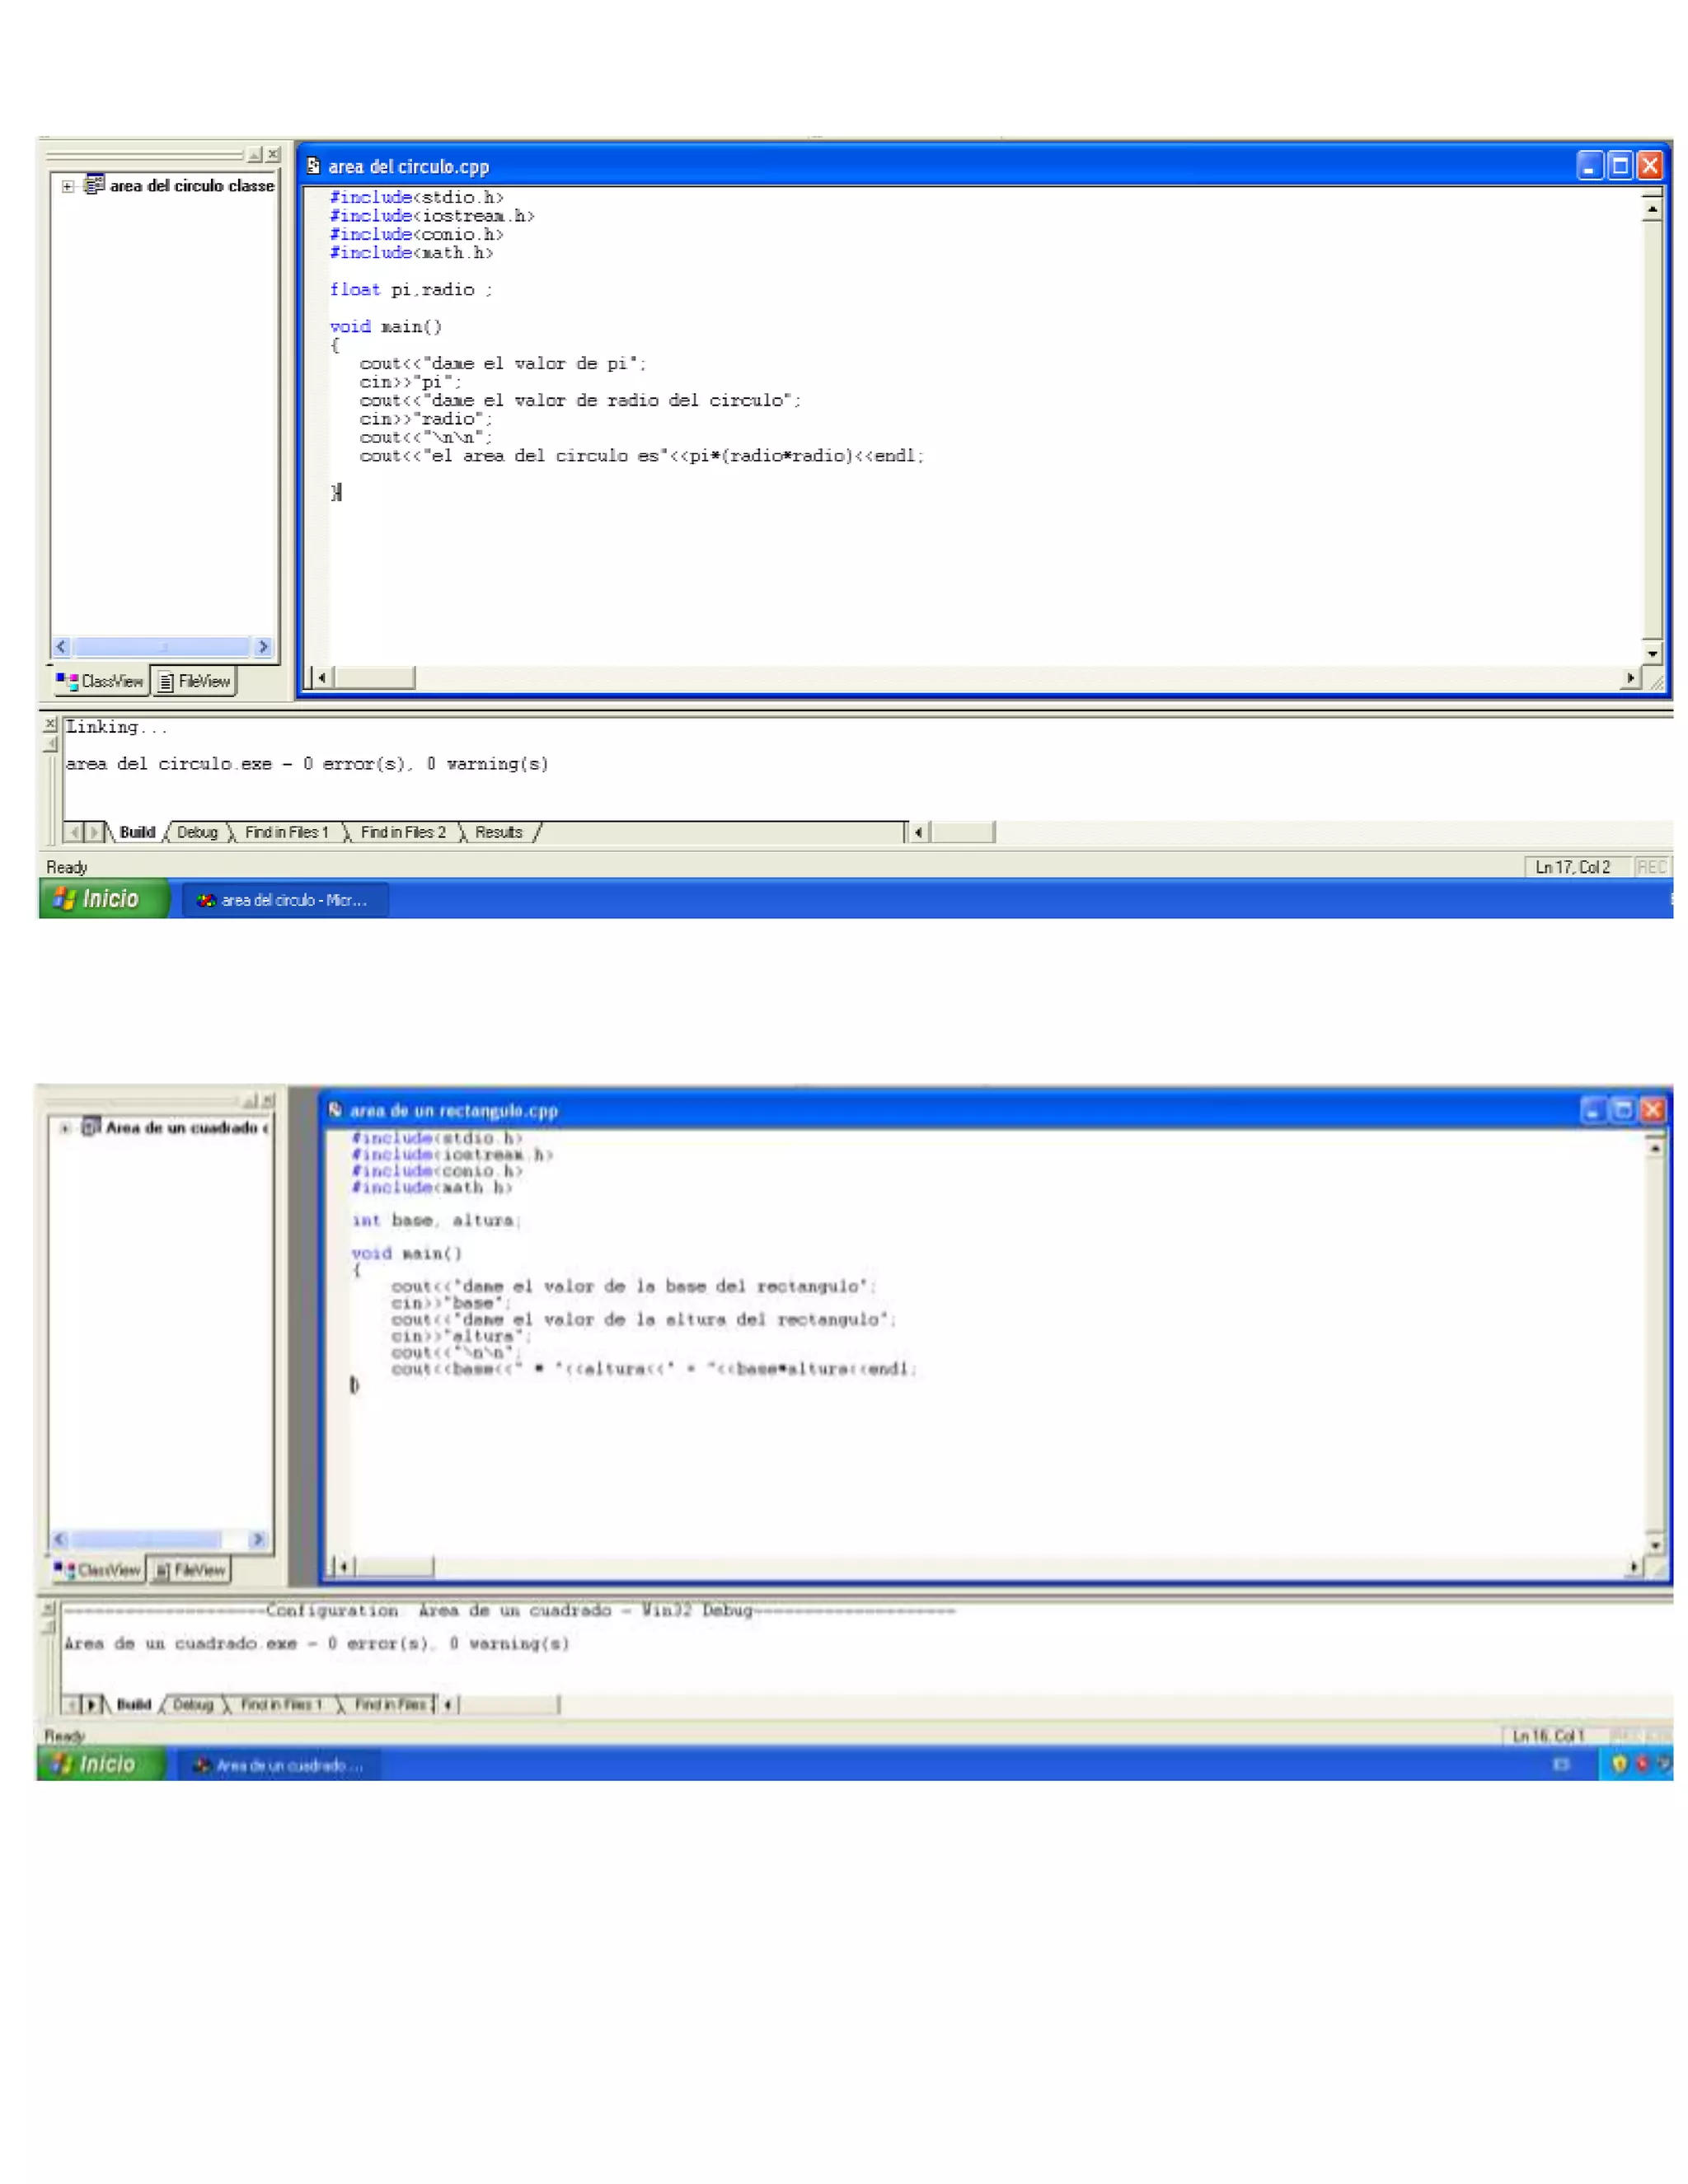This screenshot has width=1688, height=2184.
Task: Select Find in Files 2 output tab
Action: 402,832
